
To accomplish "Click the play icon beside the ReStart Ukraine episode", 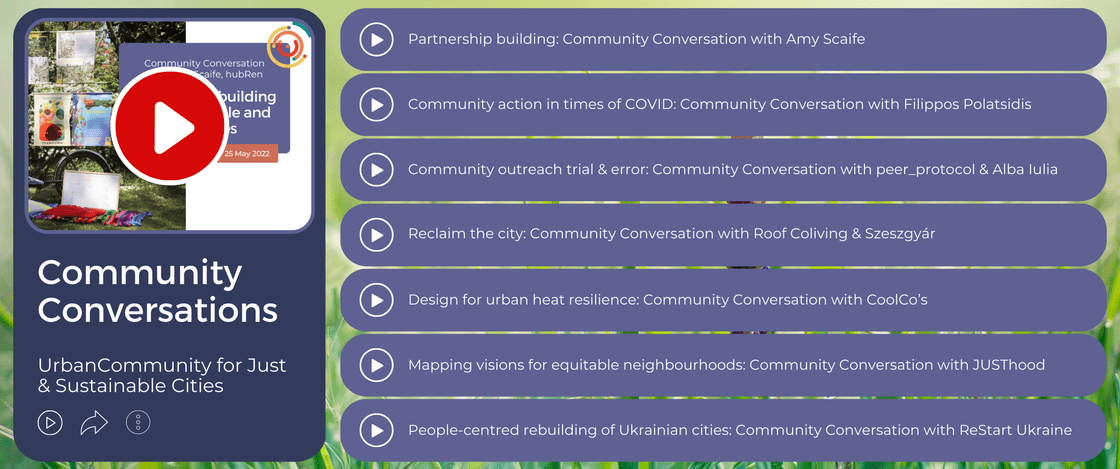I will point(376,430).
